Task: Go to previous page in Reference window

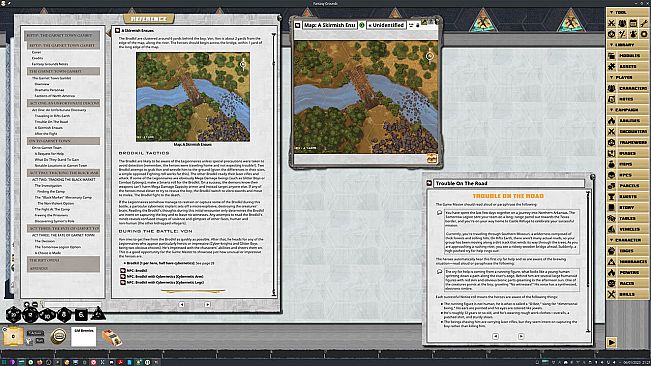Action: pos(181,305)
